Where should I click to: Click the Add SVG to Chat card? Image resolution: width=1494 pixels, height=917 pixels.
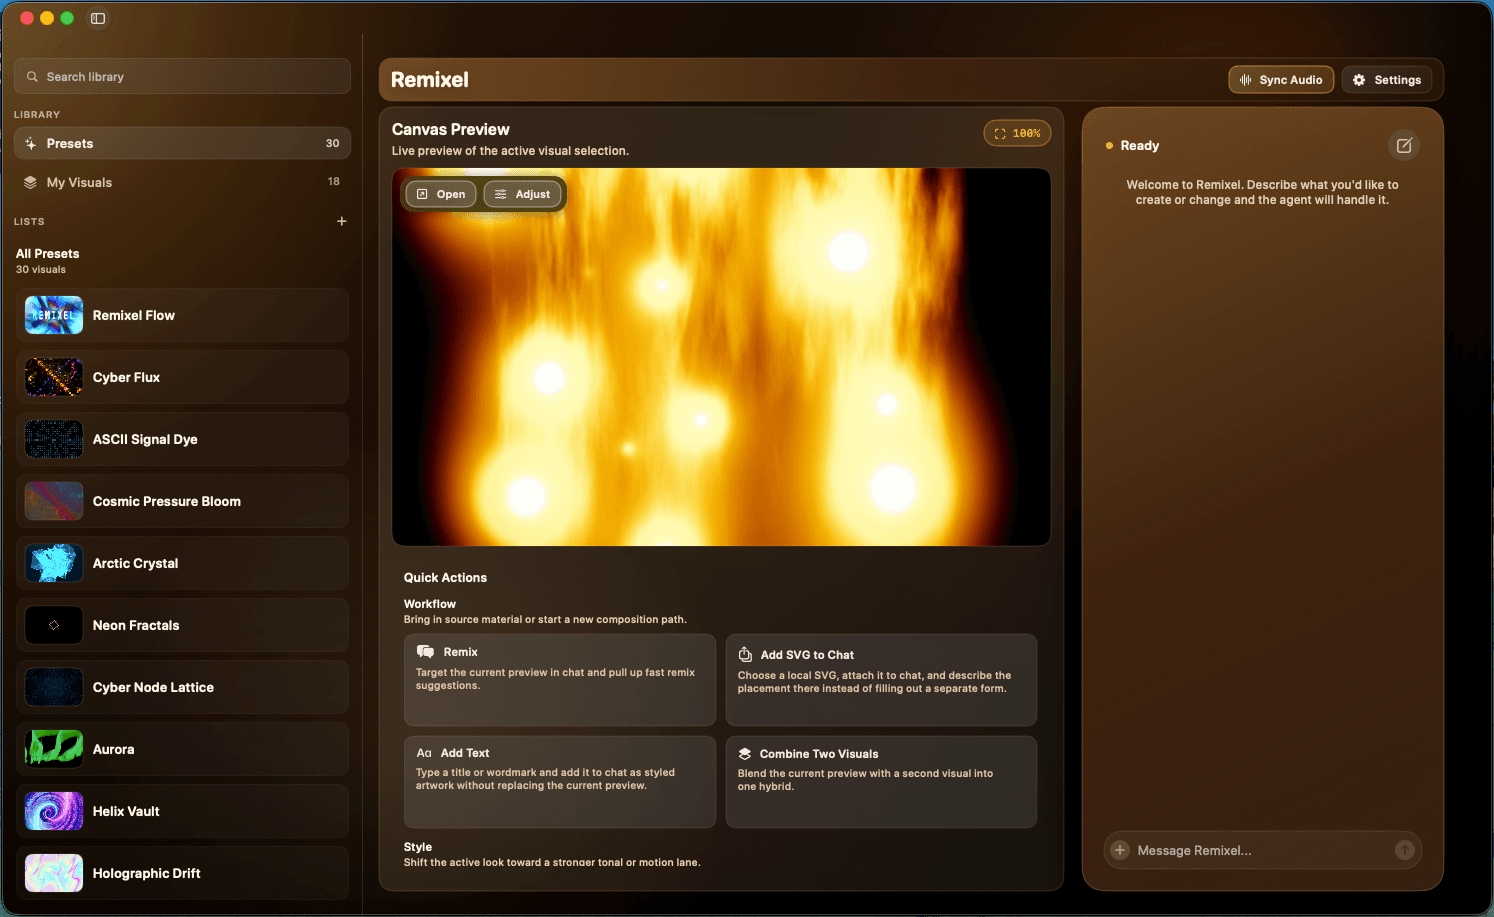pos(881,680)
